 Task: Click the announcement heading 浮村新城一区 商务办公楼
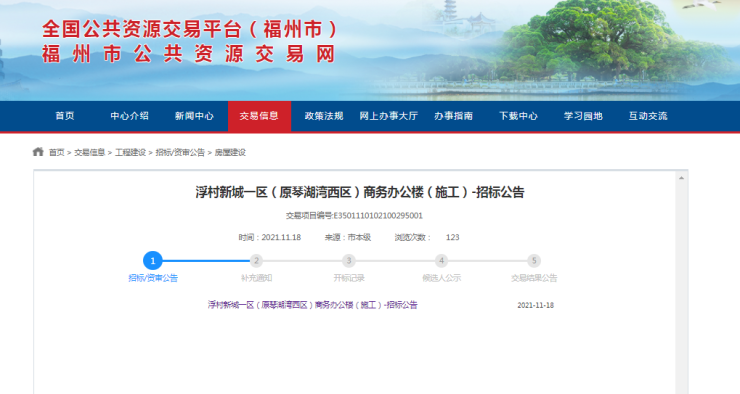click(x=360, y=192)
